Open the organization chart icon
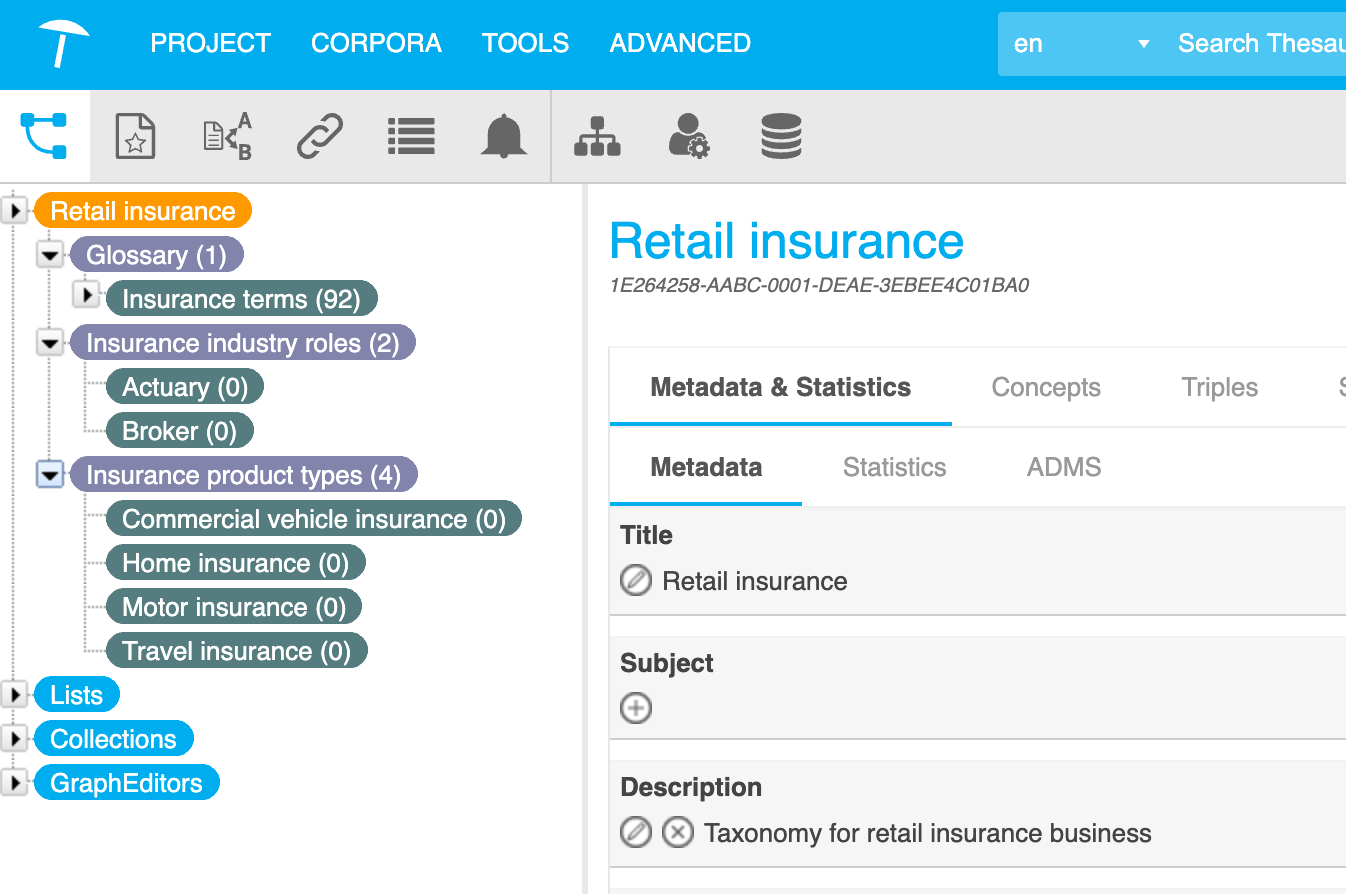The height and width of the screenshot is (894, 1346). 597,136
